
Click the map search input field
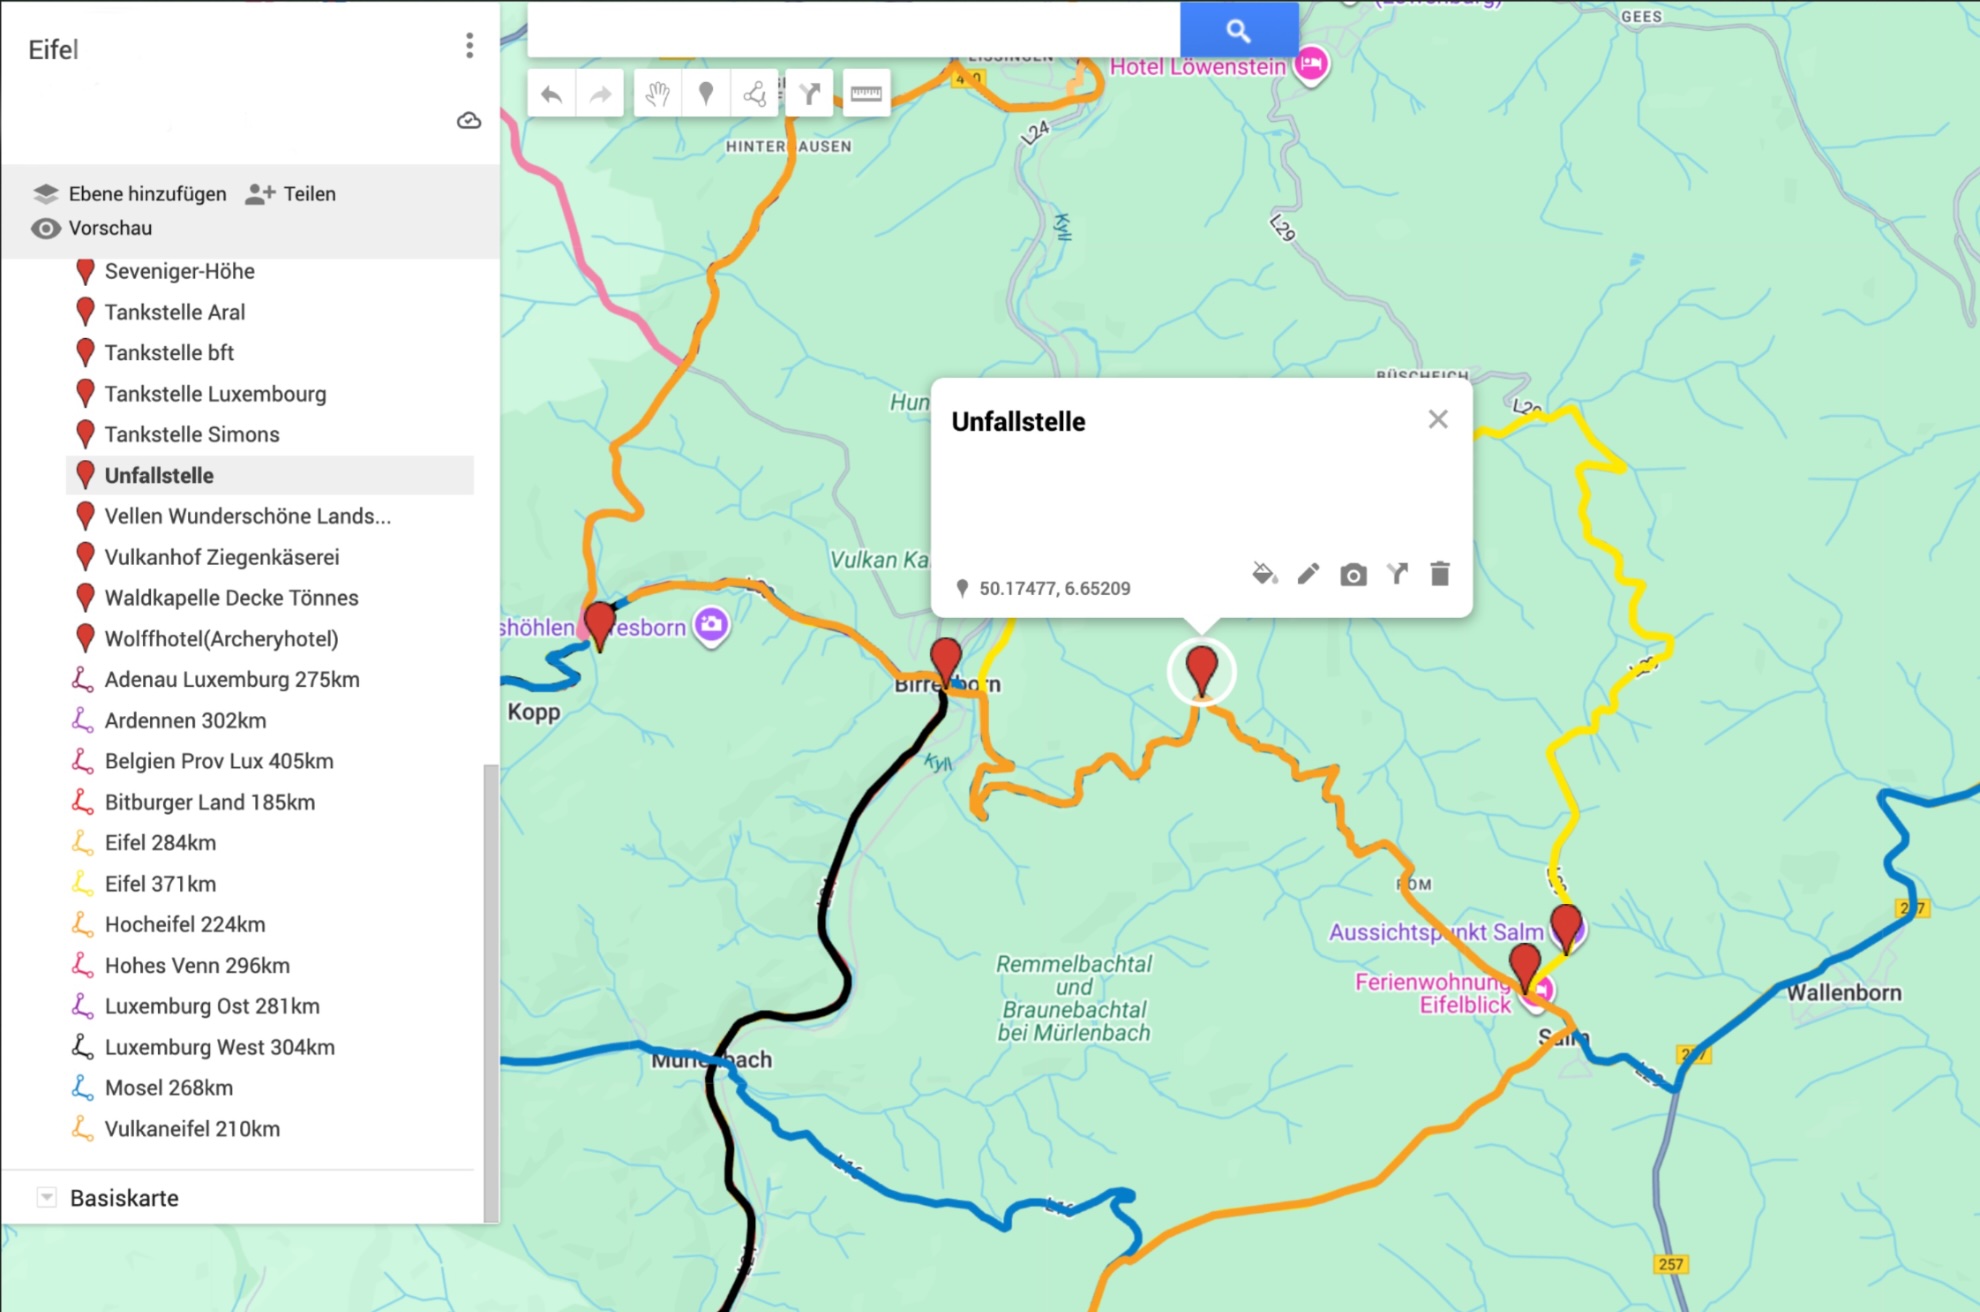(x=852, y=30)
